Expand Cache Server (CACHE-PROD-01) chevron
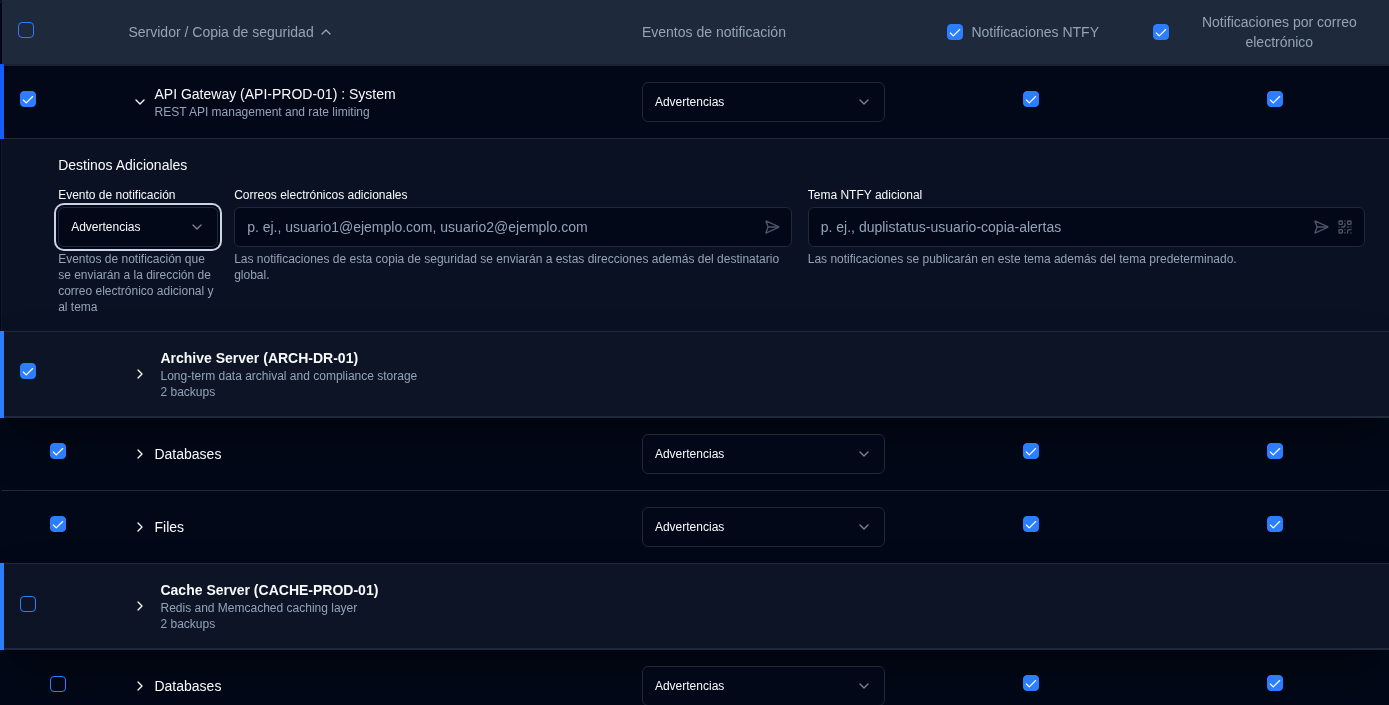Screen dimensions: 1389x705 point(140,606)
